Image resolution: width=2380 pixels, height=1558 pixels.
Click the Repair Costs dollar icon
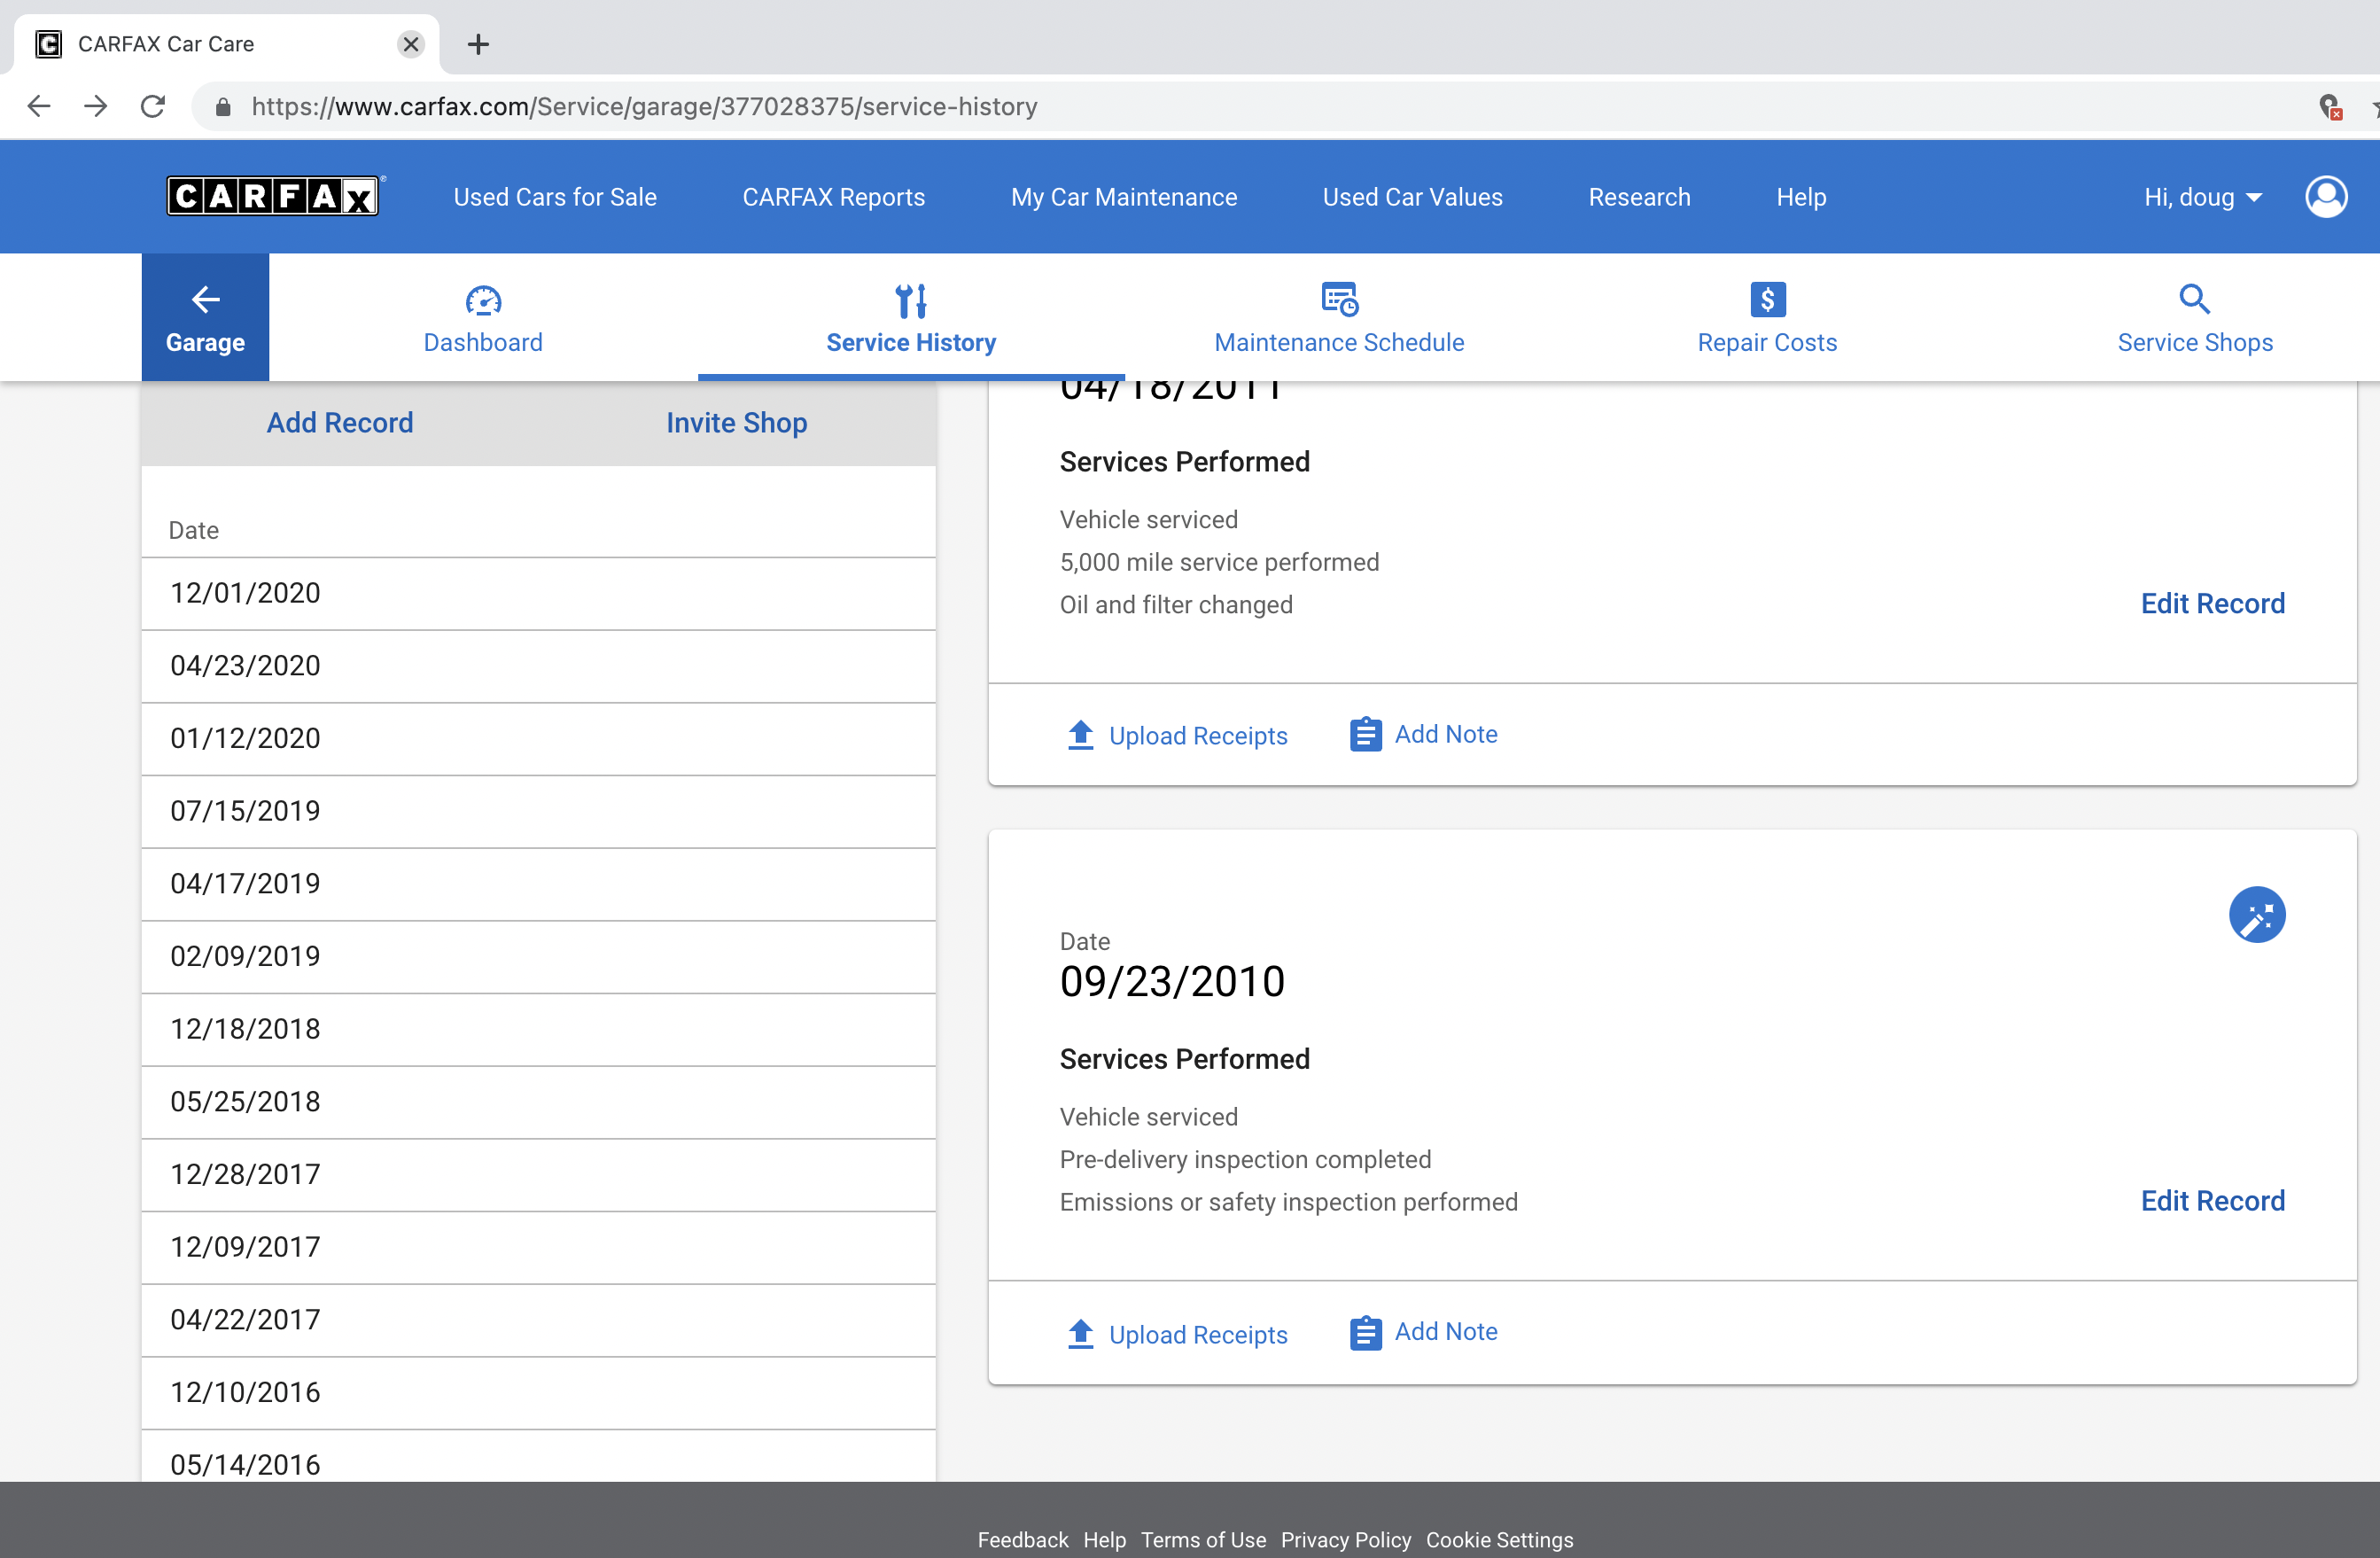coord(1767,299)
